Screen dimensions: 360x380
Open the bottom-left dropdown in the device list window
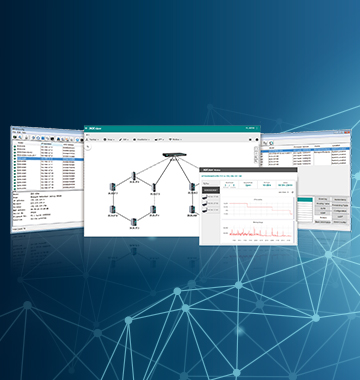click(20, 228)
